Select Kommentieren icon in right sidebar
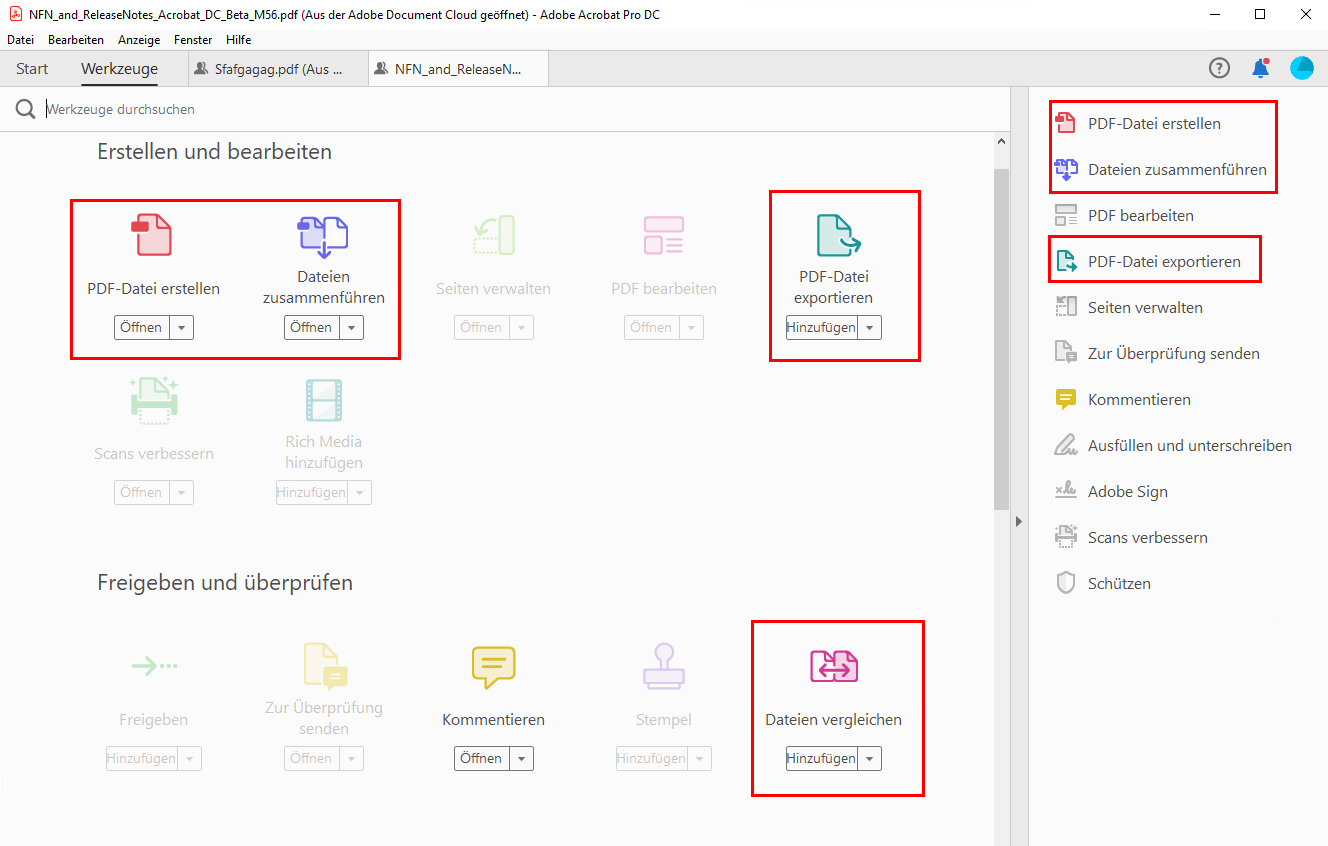 point(1066,399)
